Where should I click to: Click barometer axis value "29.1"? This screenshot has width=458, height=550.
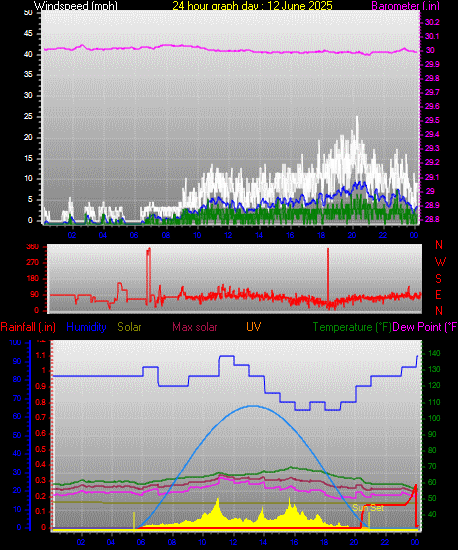[432, 177]
